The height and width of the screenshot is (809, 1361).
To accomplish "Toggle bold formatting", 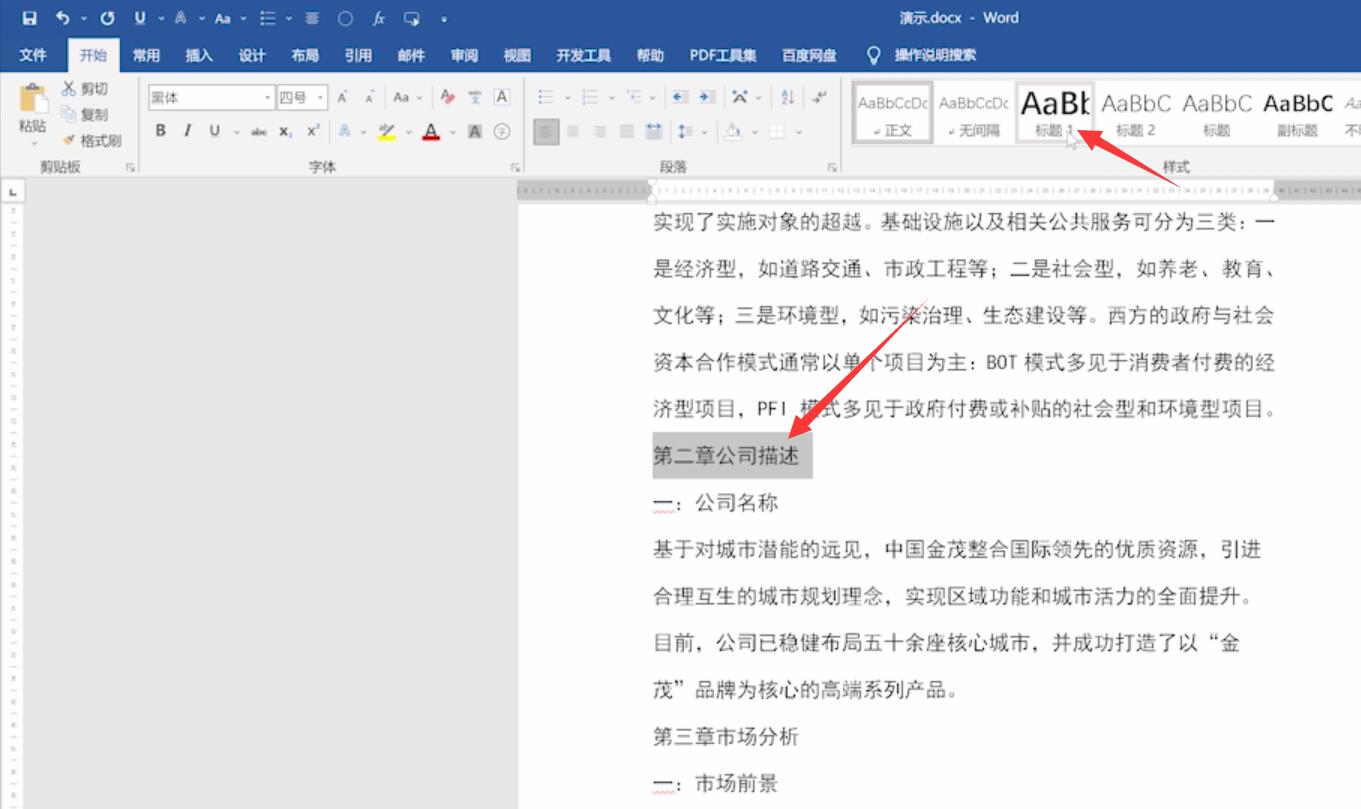I will [x=160, y=131].
